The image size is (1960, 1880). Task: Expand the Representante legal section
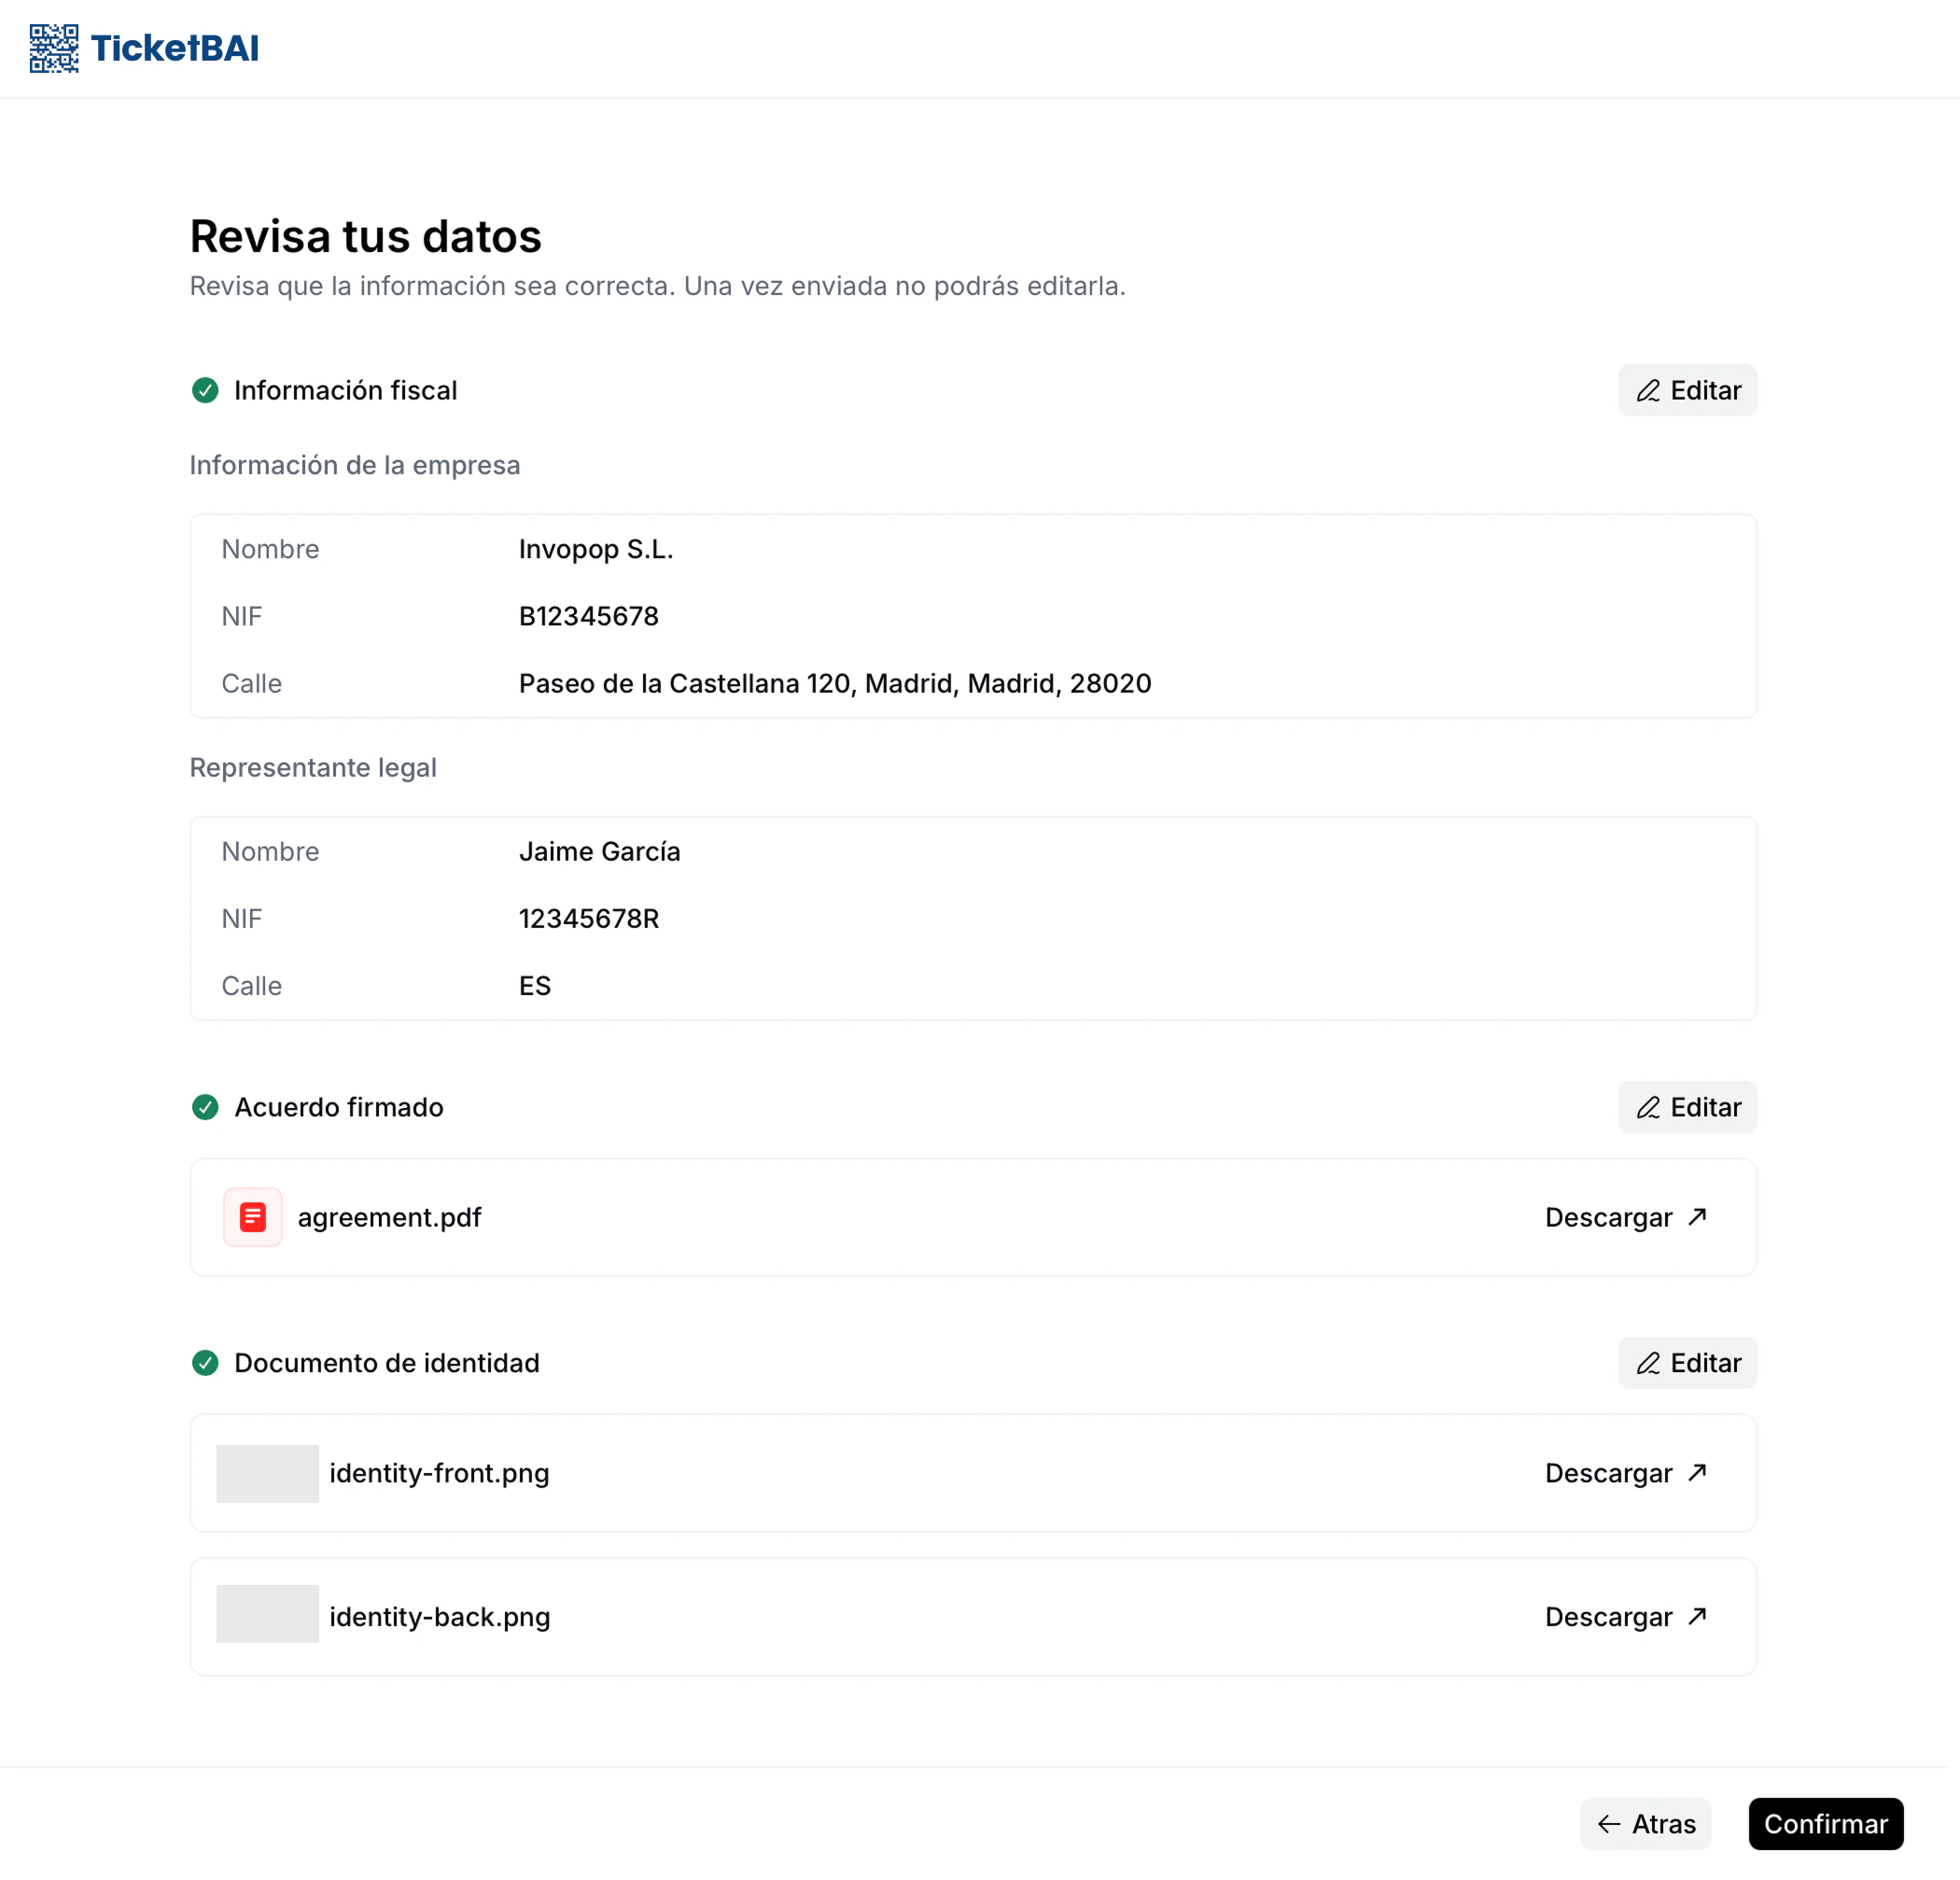coord(313,767)
